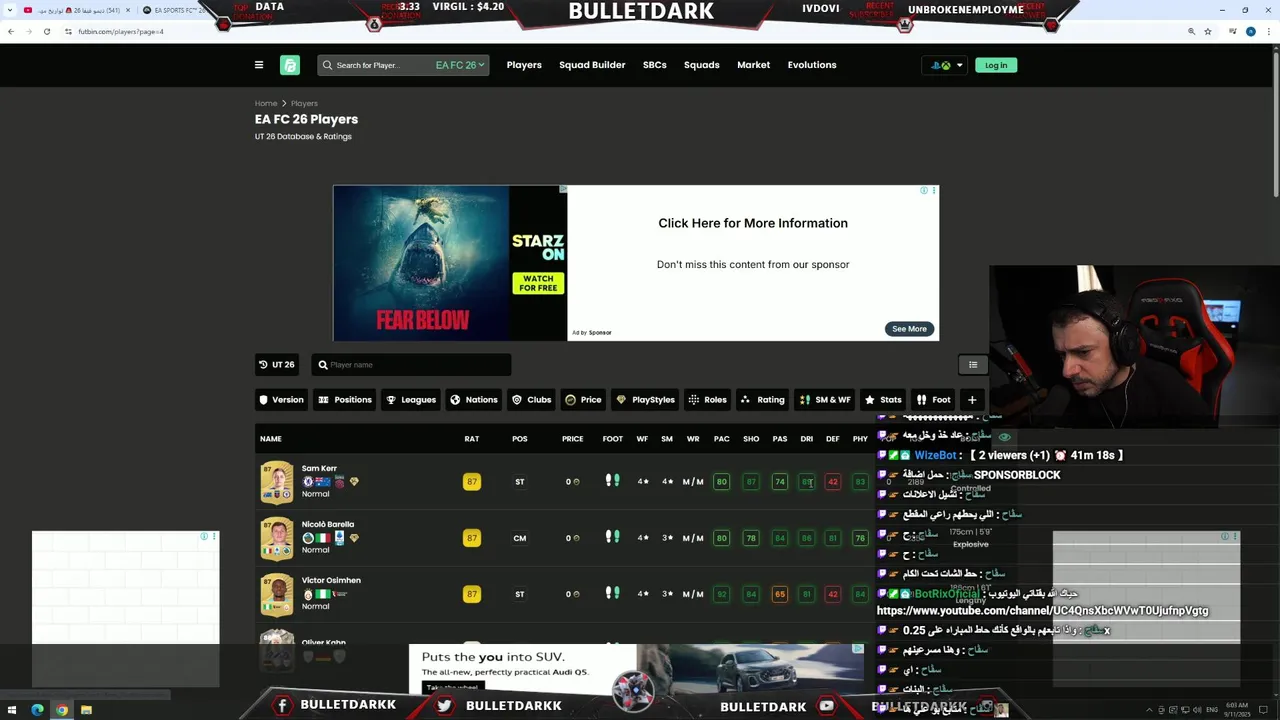Open the hamburger menu on Futbin
The width and height of the screenshot is (1280, 720).
pos(259,65)
